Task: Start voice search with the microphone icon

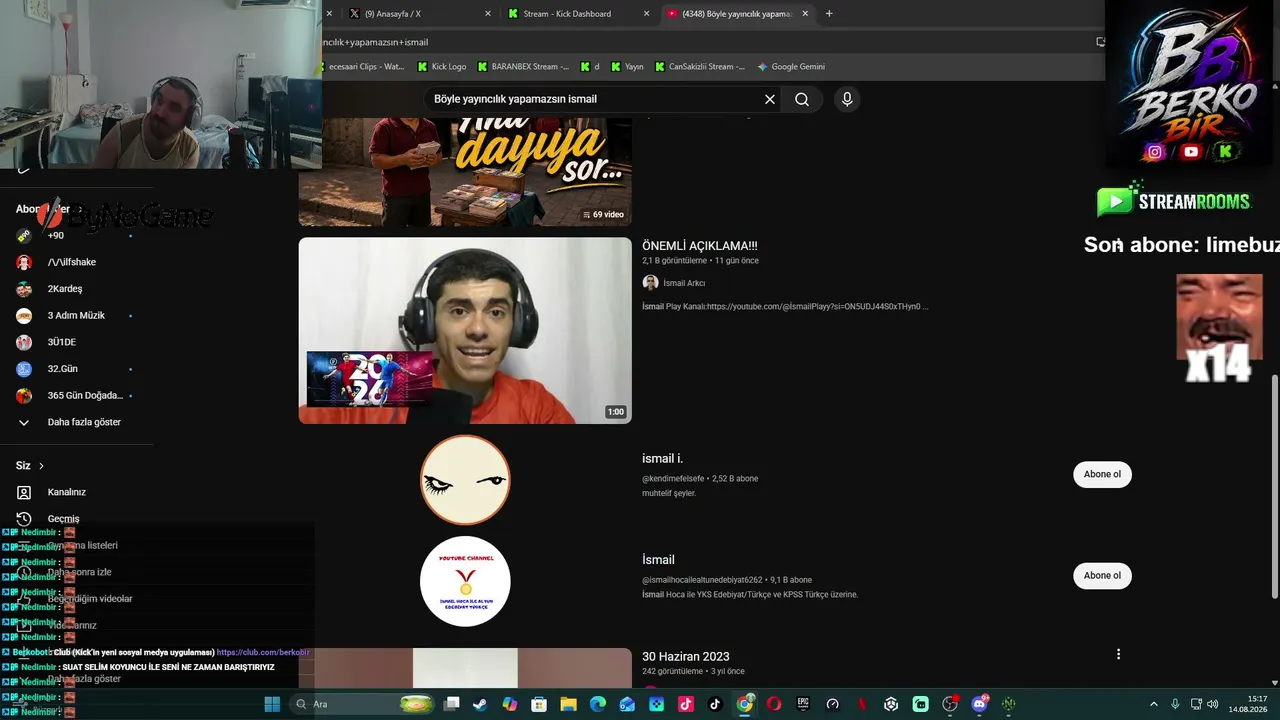Action: coord(847,99)
